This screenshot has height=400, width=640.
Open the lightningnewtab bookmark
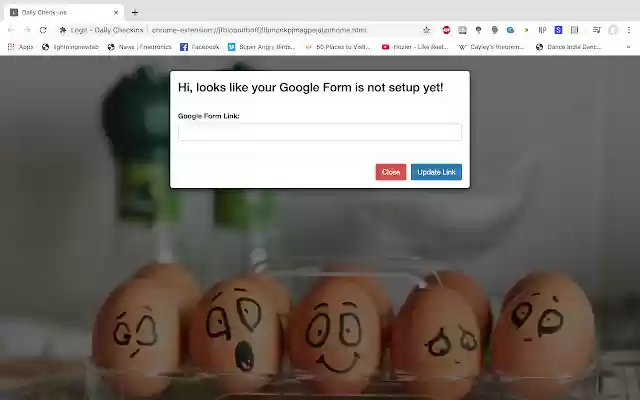71,47
